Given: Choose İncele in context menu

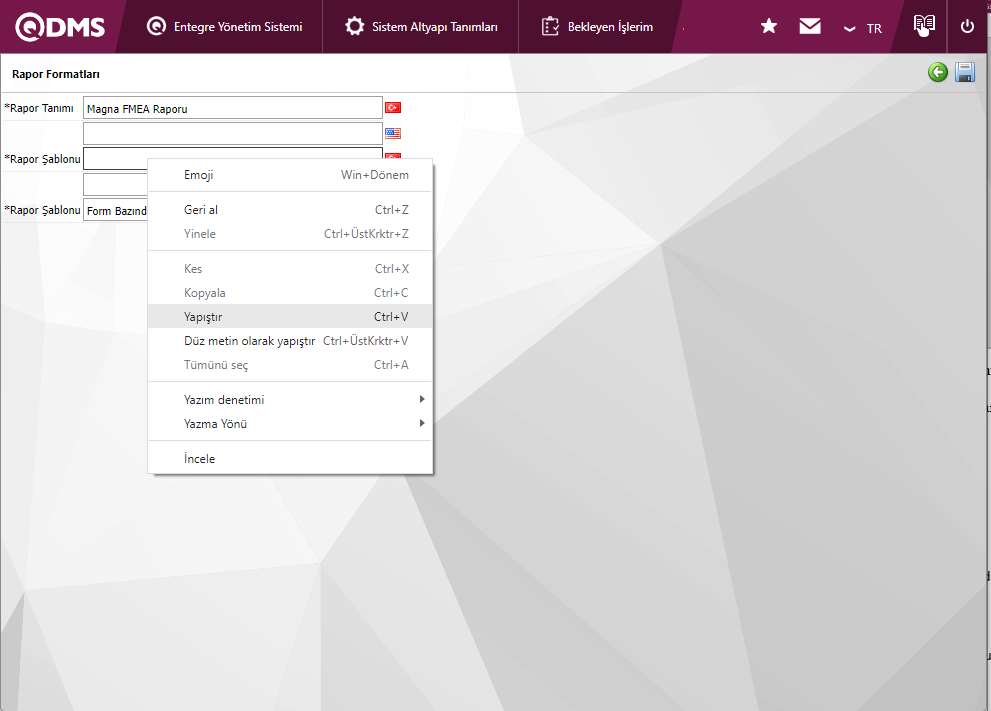Looking at the screenshot, I should click(x=290, y=459).
